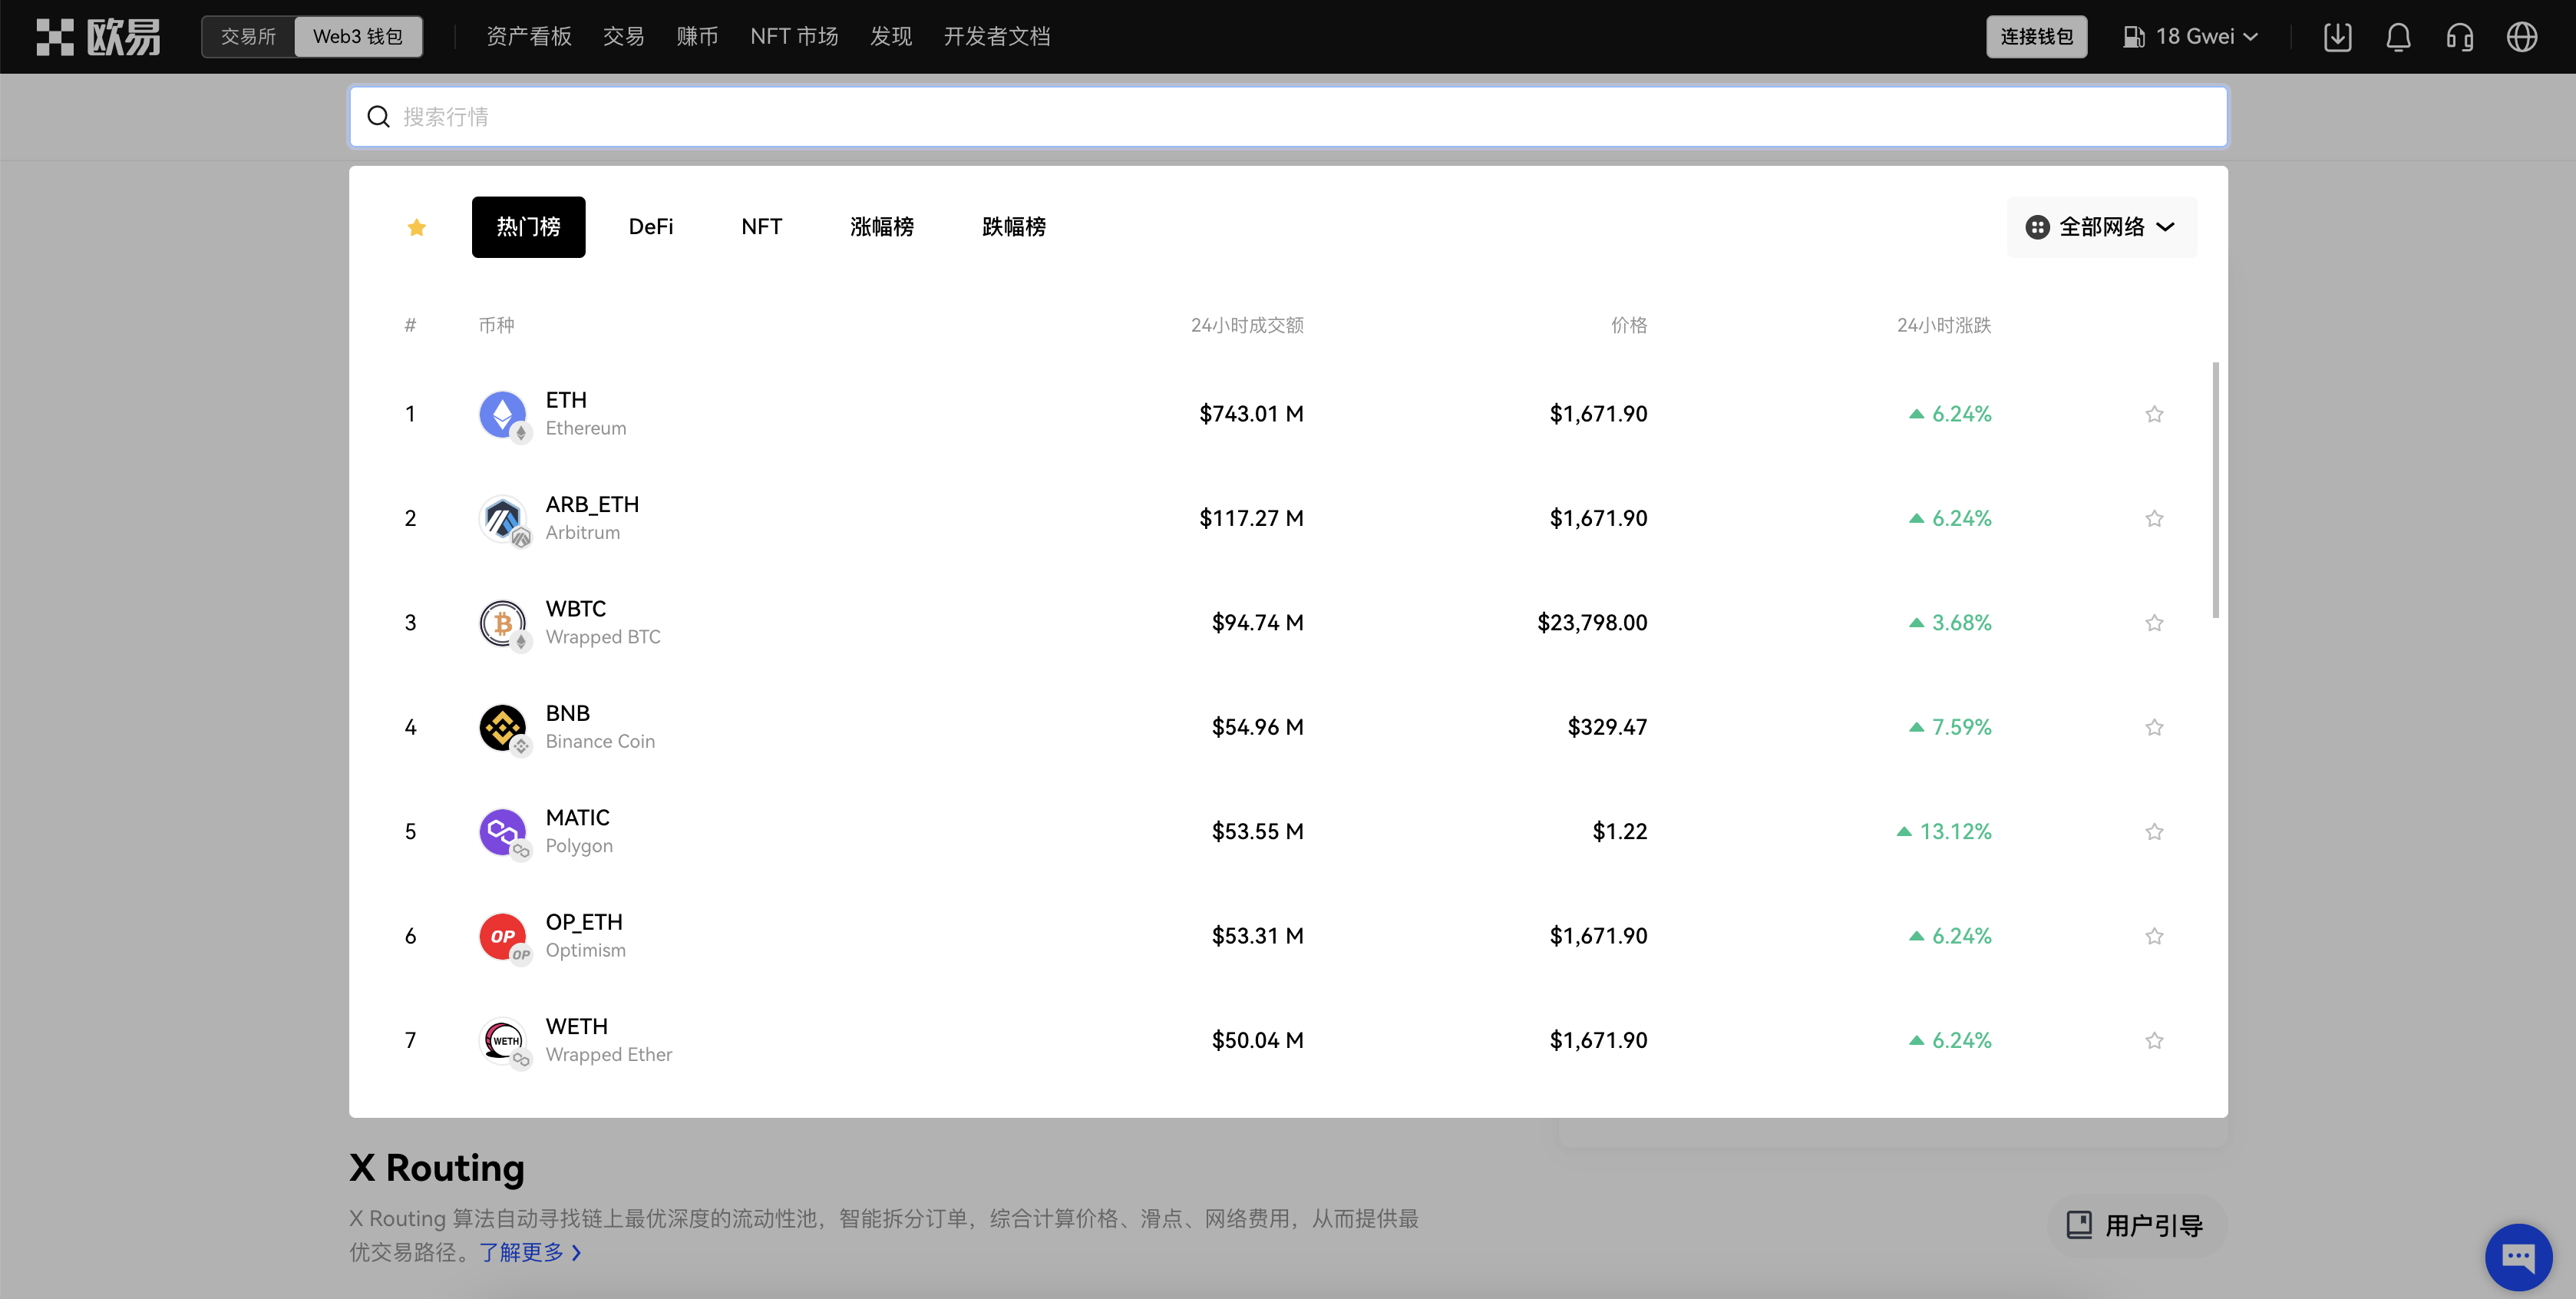Switch to the DeFi tab
The image size is (2576, 1299).
[x=650, y=227]
